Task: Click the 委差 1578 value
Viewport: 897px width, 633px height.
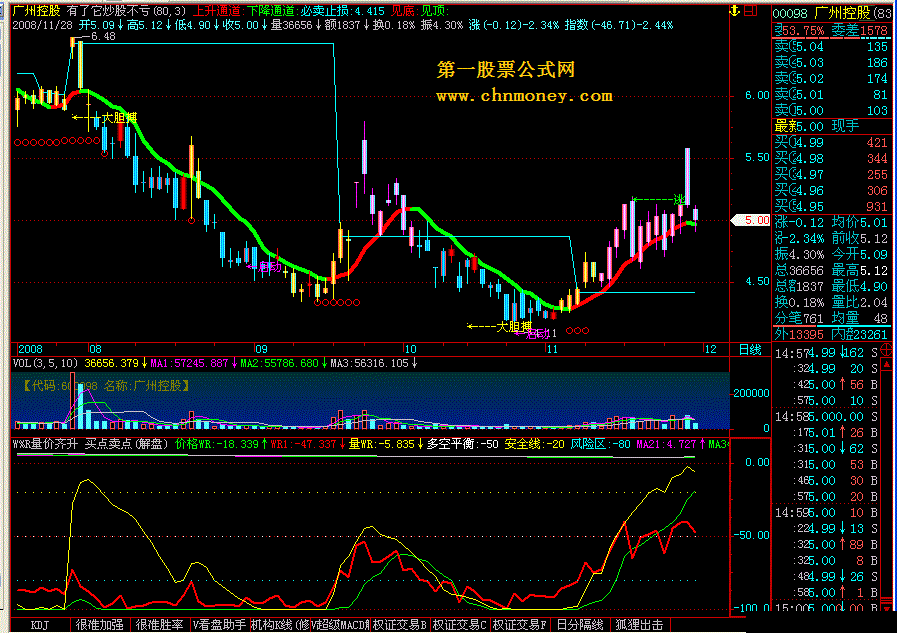Action: click(859, 30)
